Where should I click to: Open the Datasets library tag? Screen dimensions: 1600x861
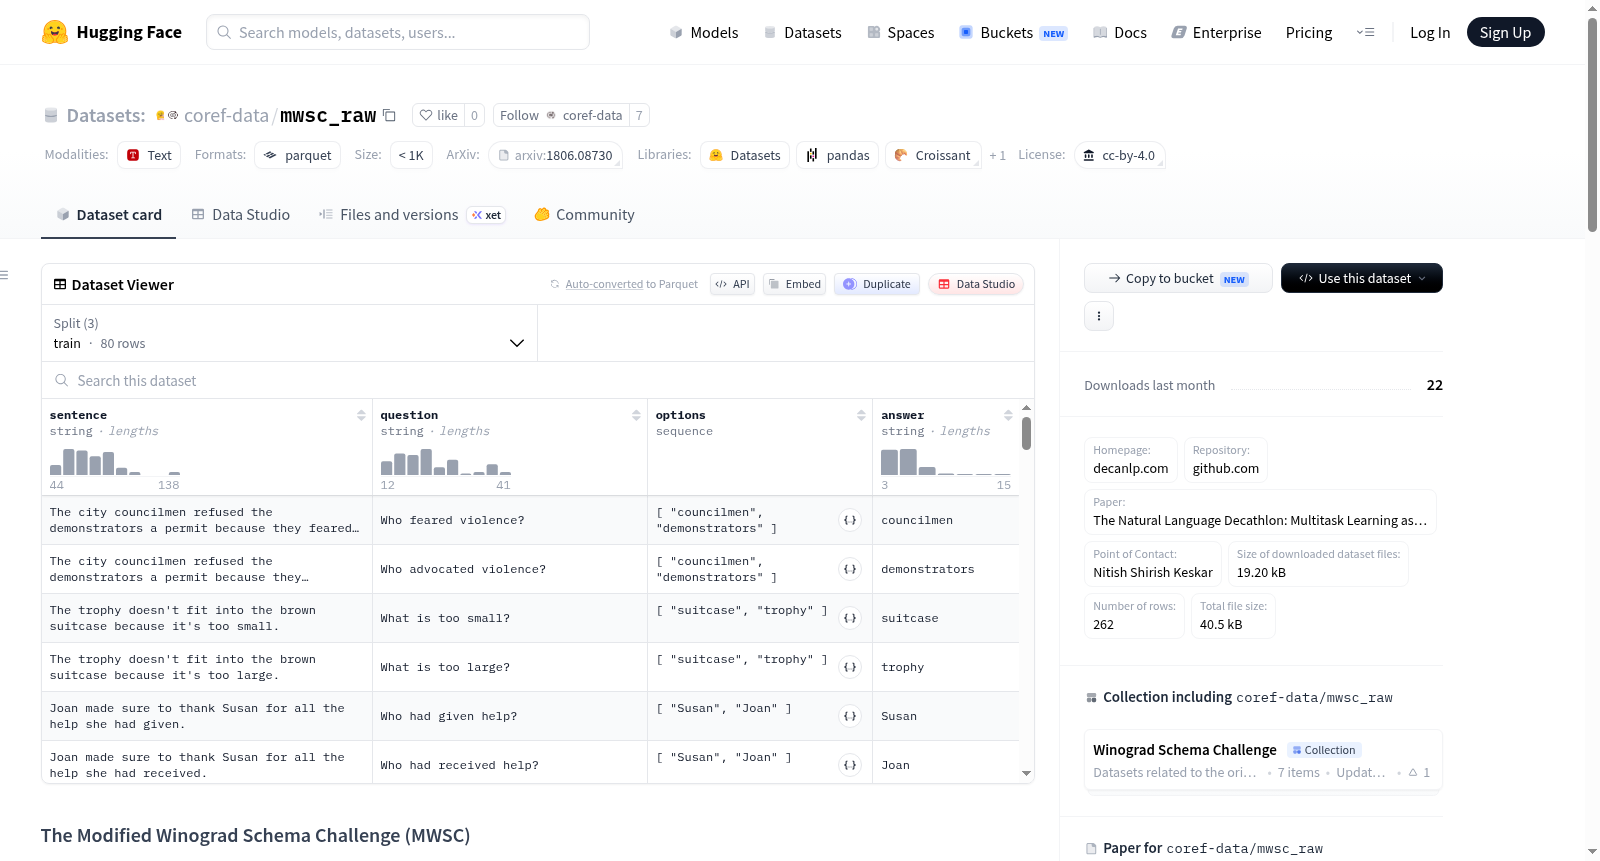(x=745, y=155)
